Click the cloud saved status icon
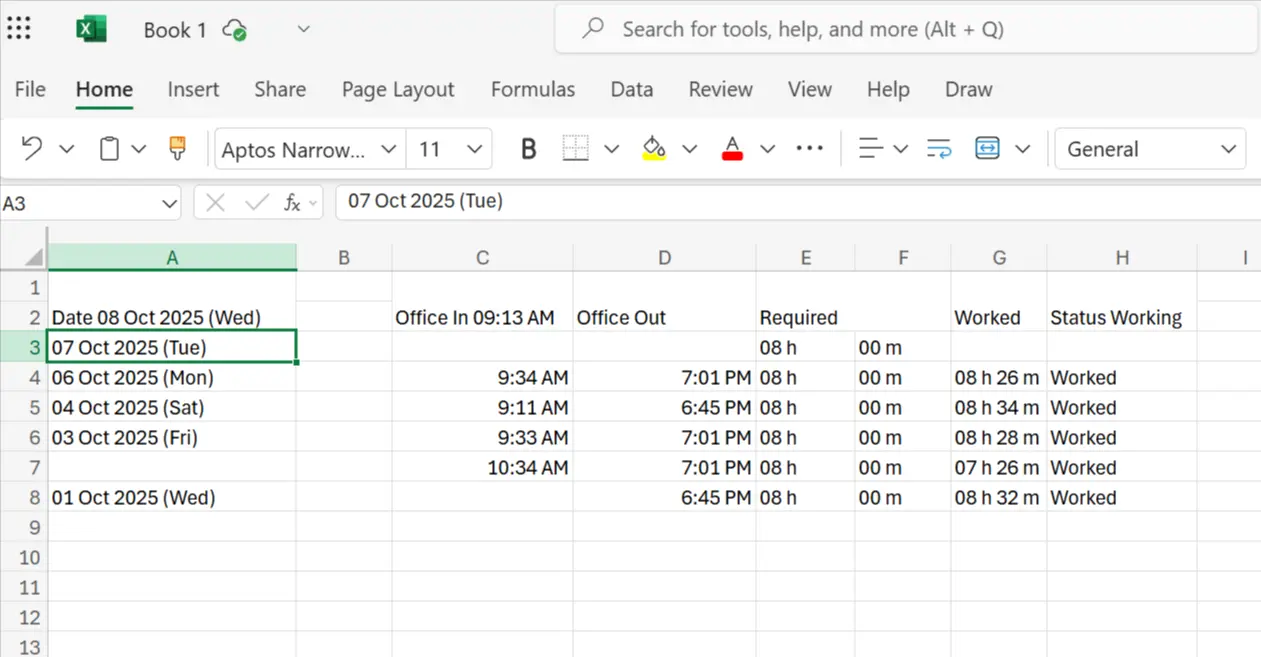Viewport: 1261px width, 657px height. click(235, 30)
